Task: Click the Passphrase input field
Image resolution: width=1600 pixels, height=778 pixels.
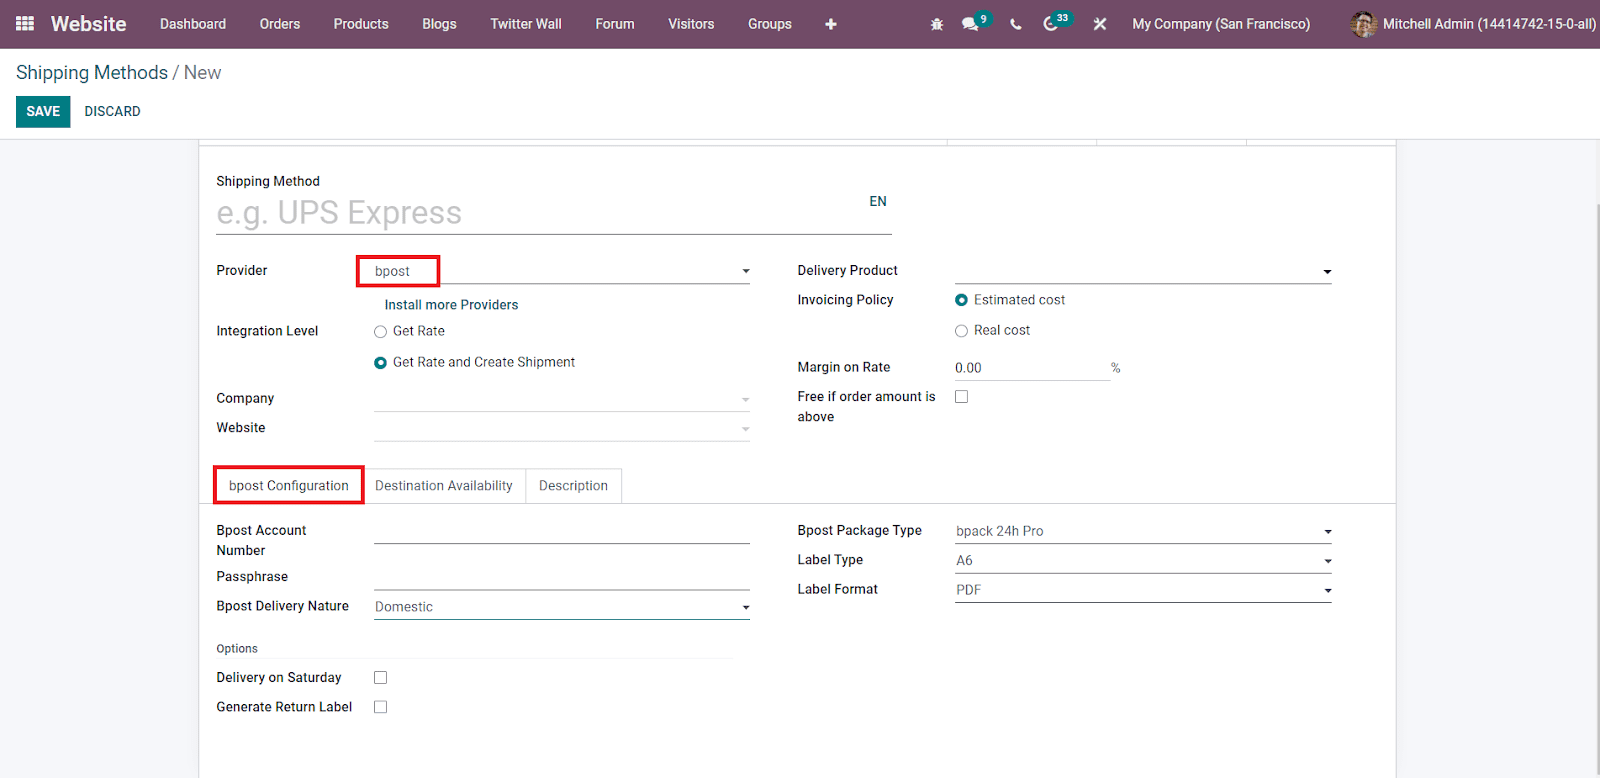Action: tap(562, 577)
